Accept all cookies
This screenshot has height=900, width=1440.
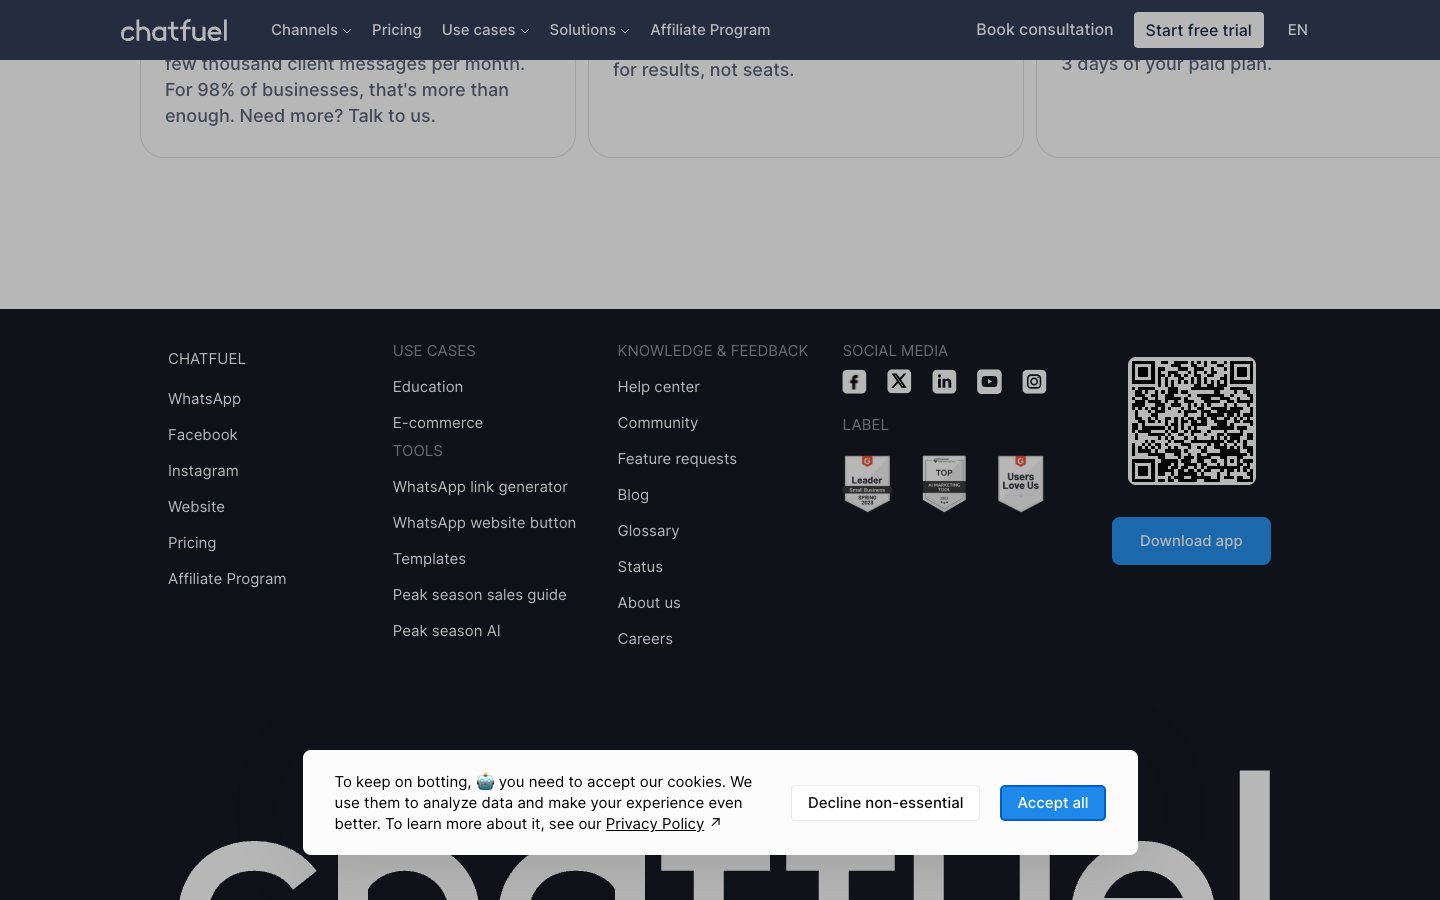coord(1052,802)
